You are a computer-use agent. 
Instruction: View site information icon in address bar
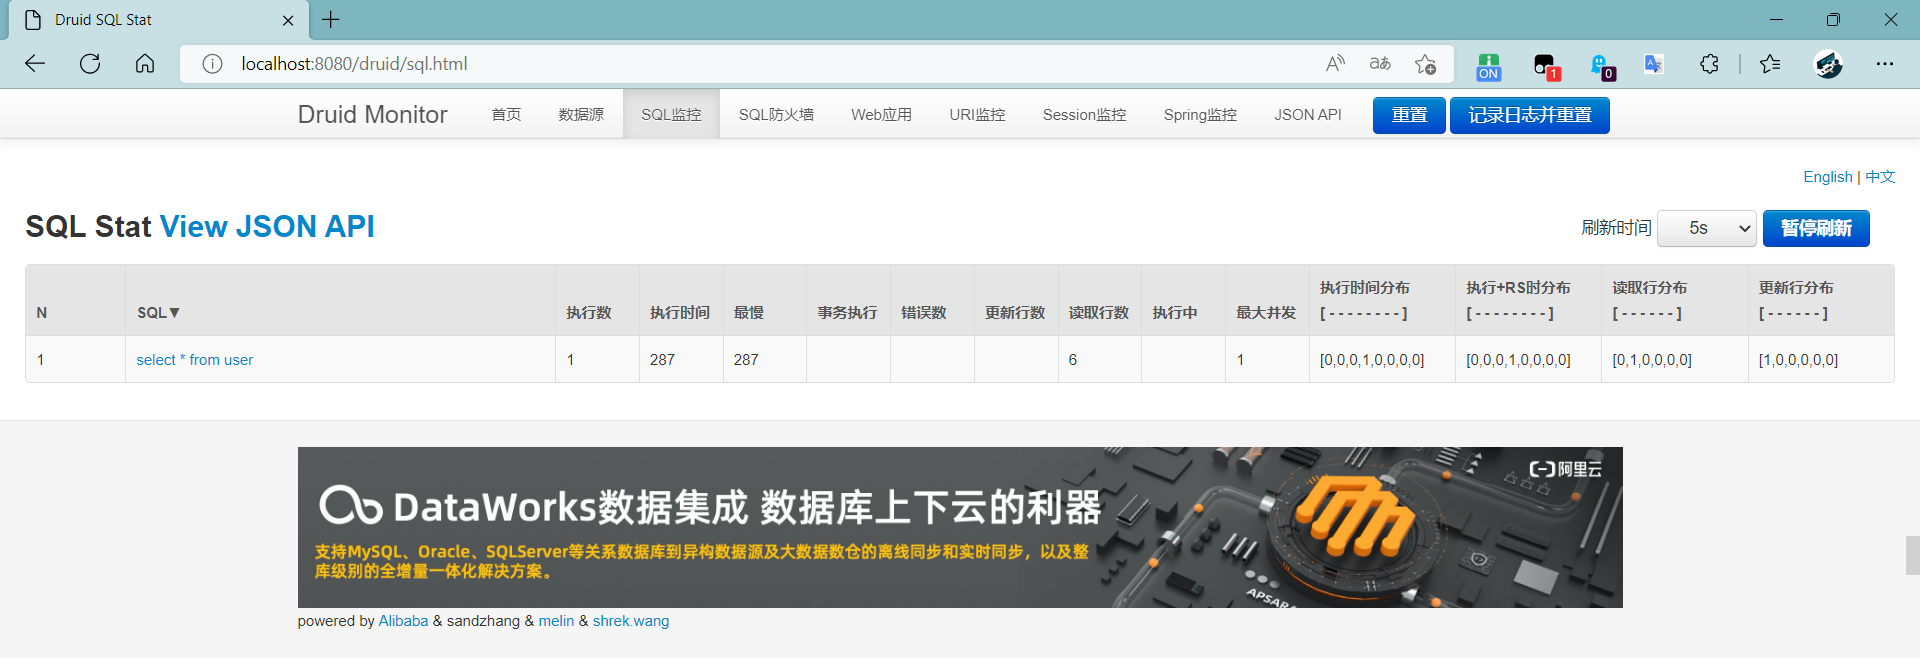click(212, 64)
